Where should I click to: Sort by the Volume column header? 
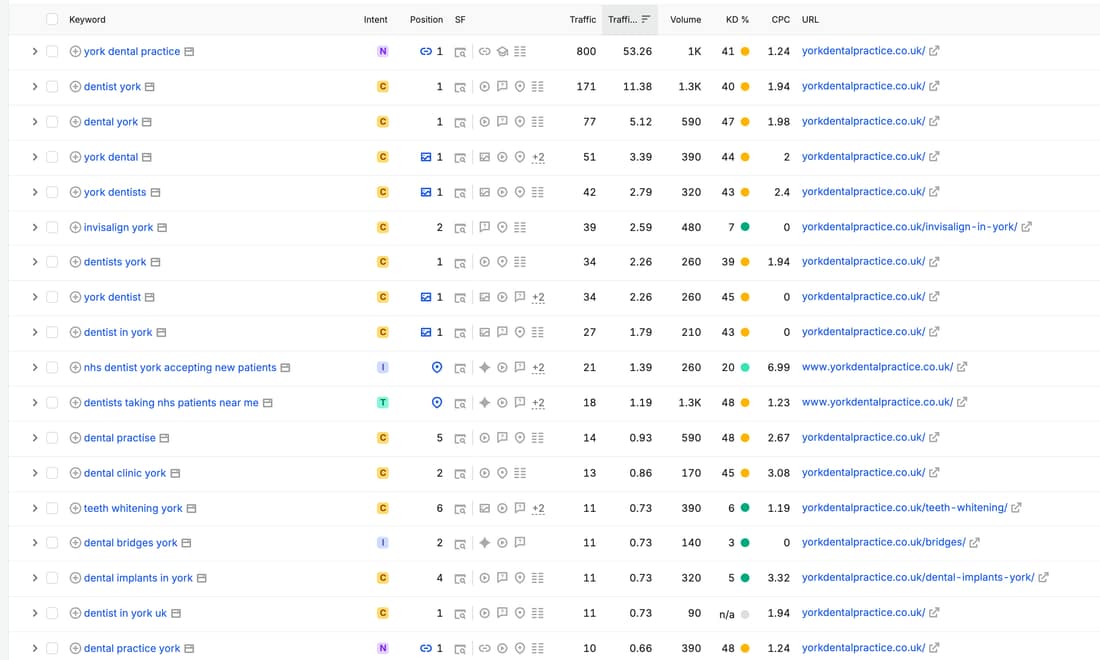[685, 20]
